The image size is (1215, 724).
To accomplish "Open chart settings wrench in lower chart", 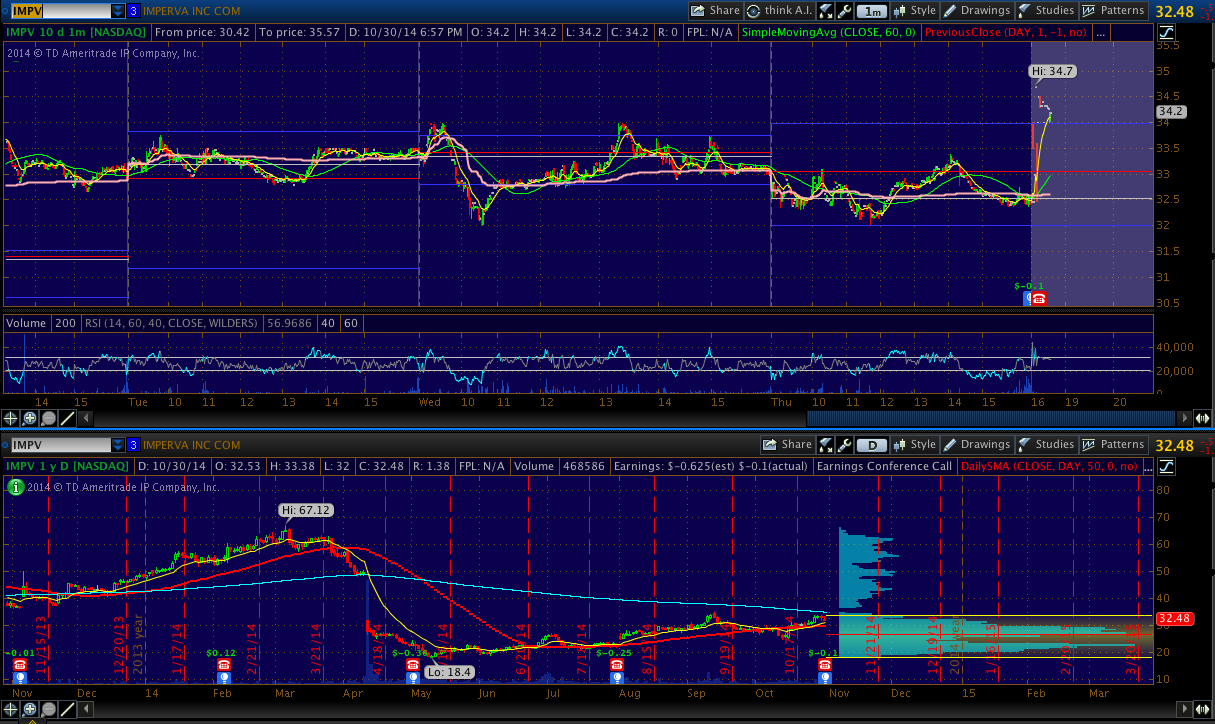I will (x=845, y=444).
